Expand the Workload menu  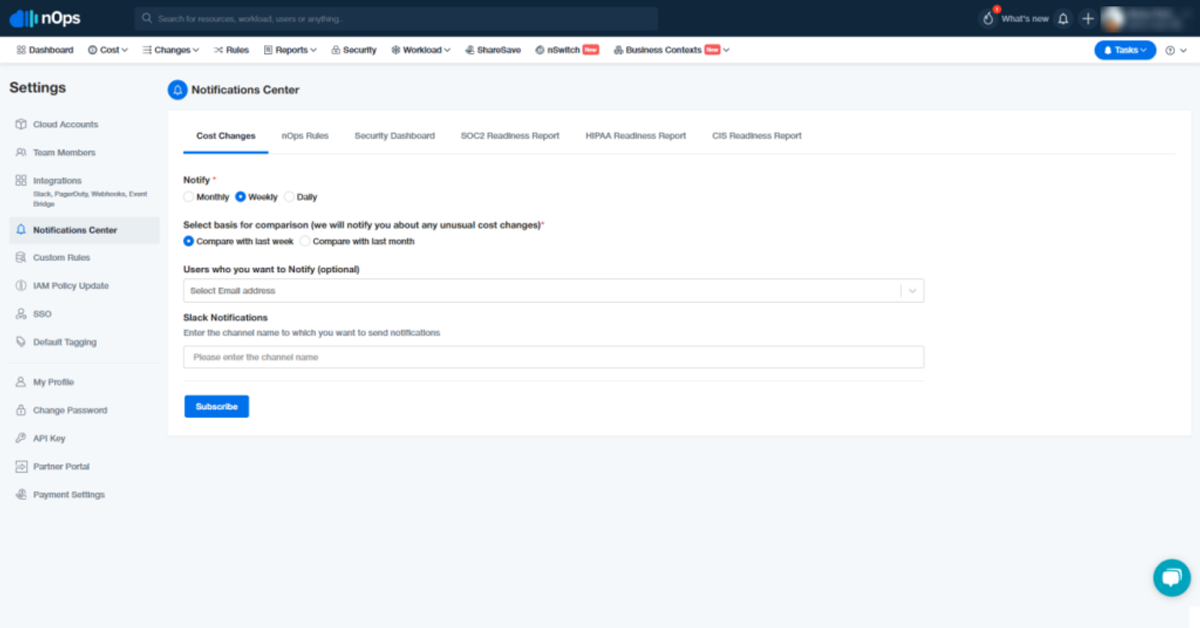click(x=420, y=50)
